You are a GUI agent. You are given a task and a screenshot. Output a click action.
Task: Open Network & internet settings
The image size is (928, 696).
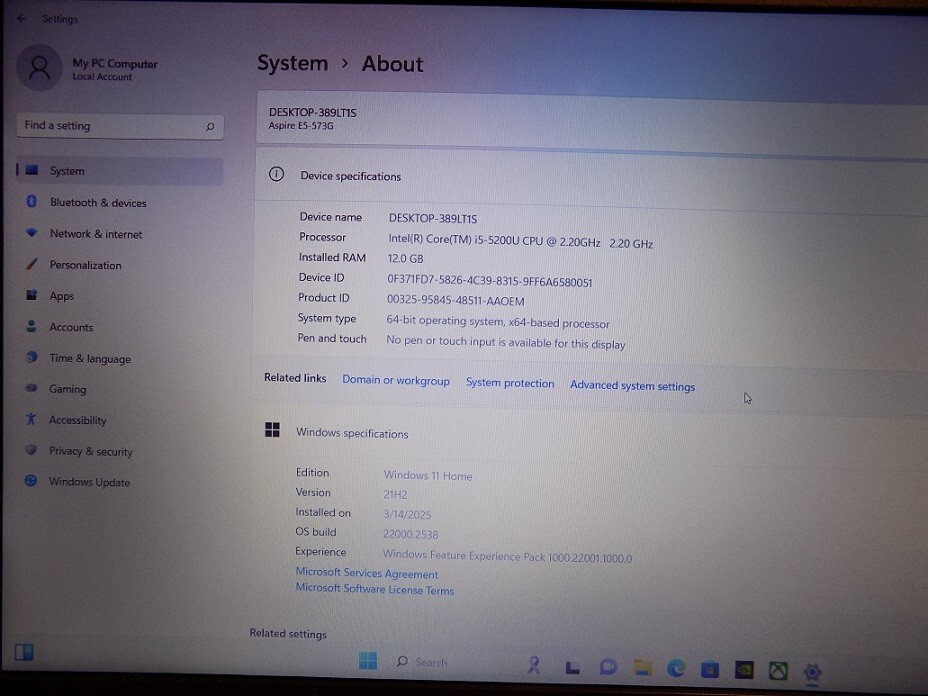click(95, 234)
